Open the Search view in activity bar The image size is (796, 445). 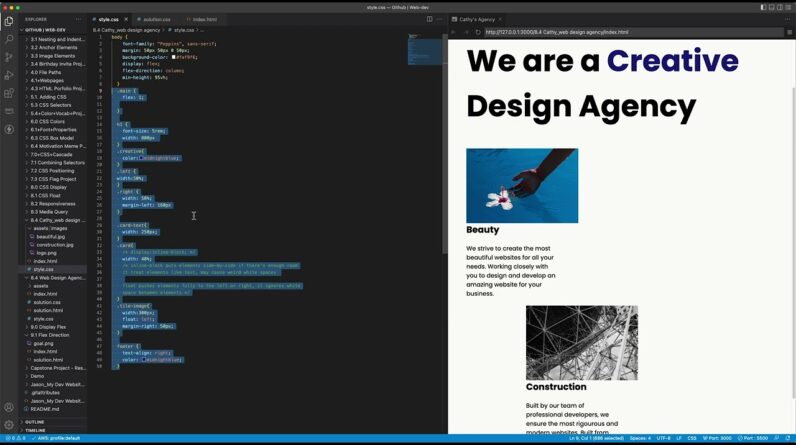pos(9,39)
